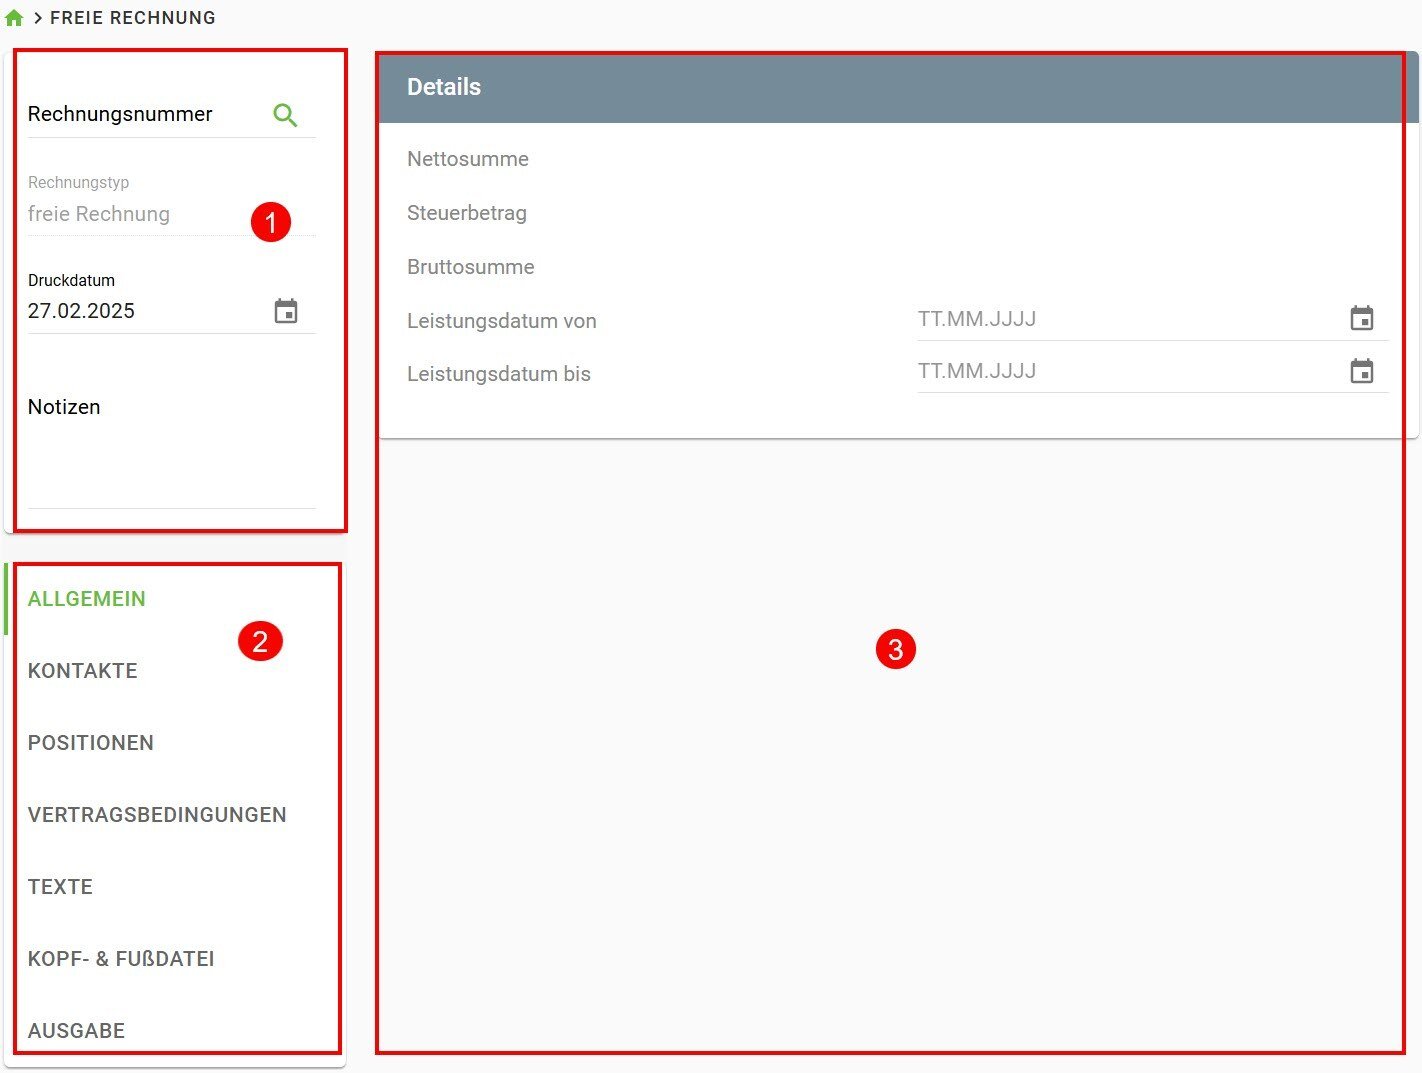Click the Rechnungsnummer search magnifier icon
1422x1073 pixels.
tap(285, 115)
